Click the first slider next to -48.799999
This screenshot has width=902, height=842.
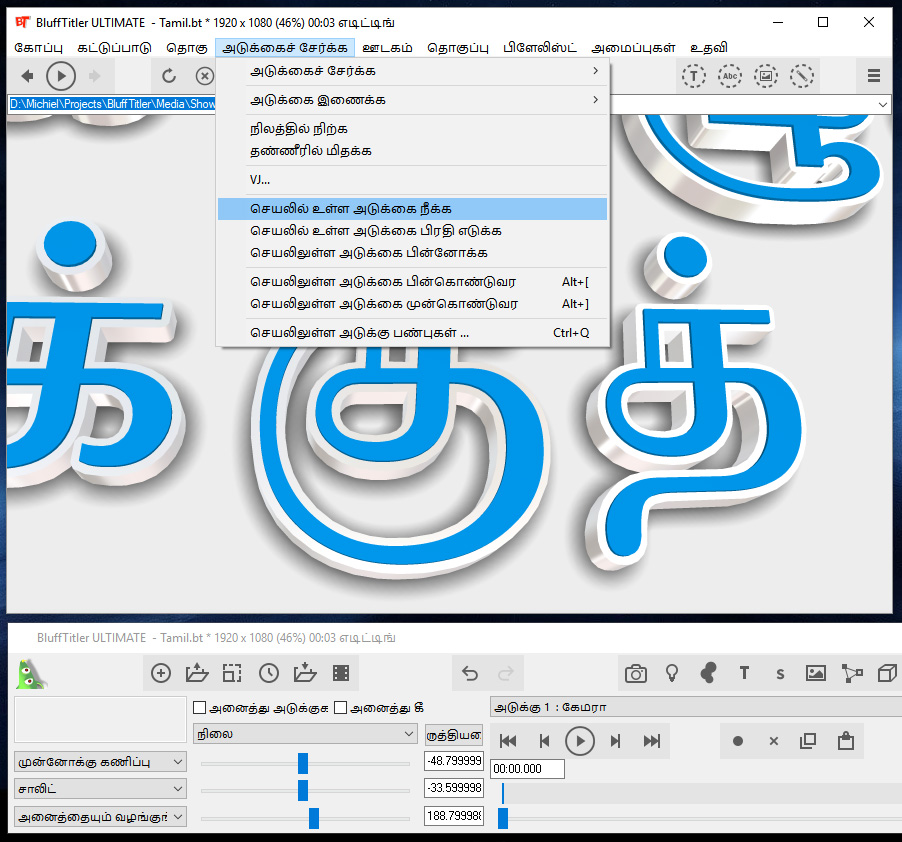pos(303,763)
